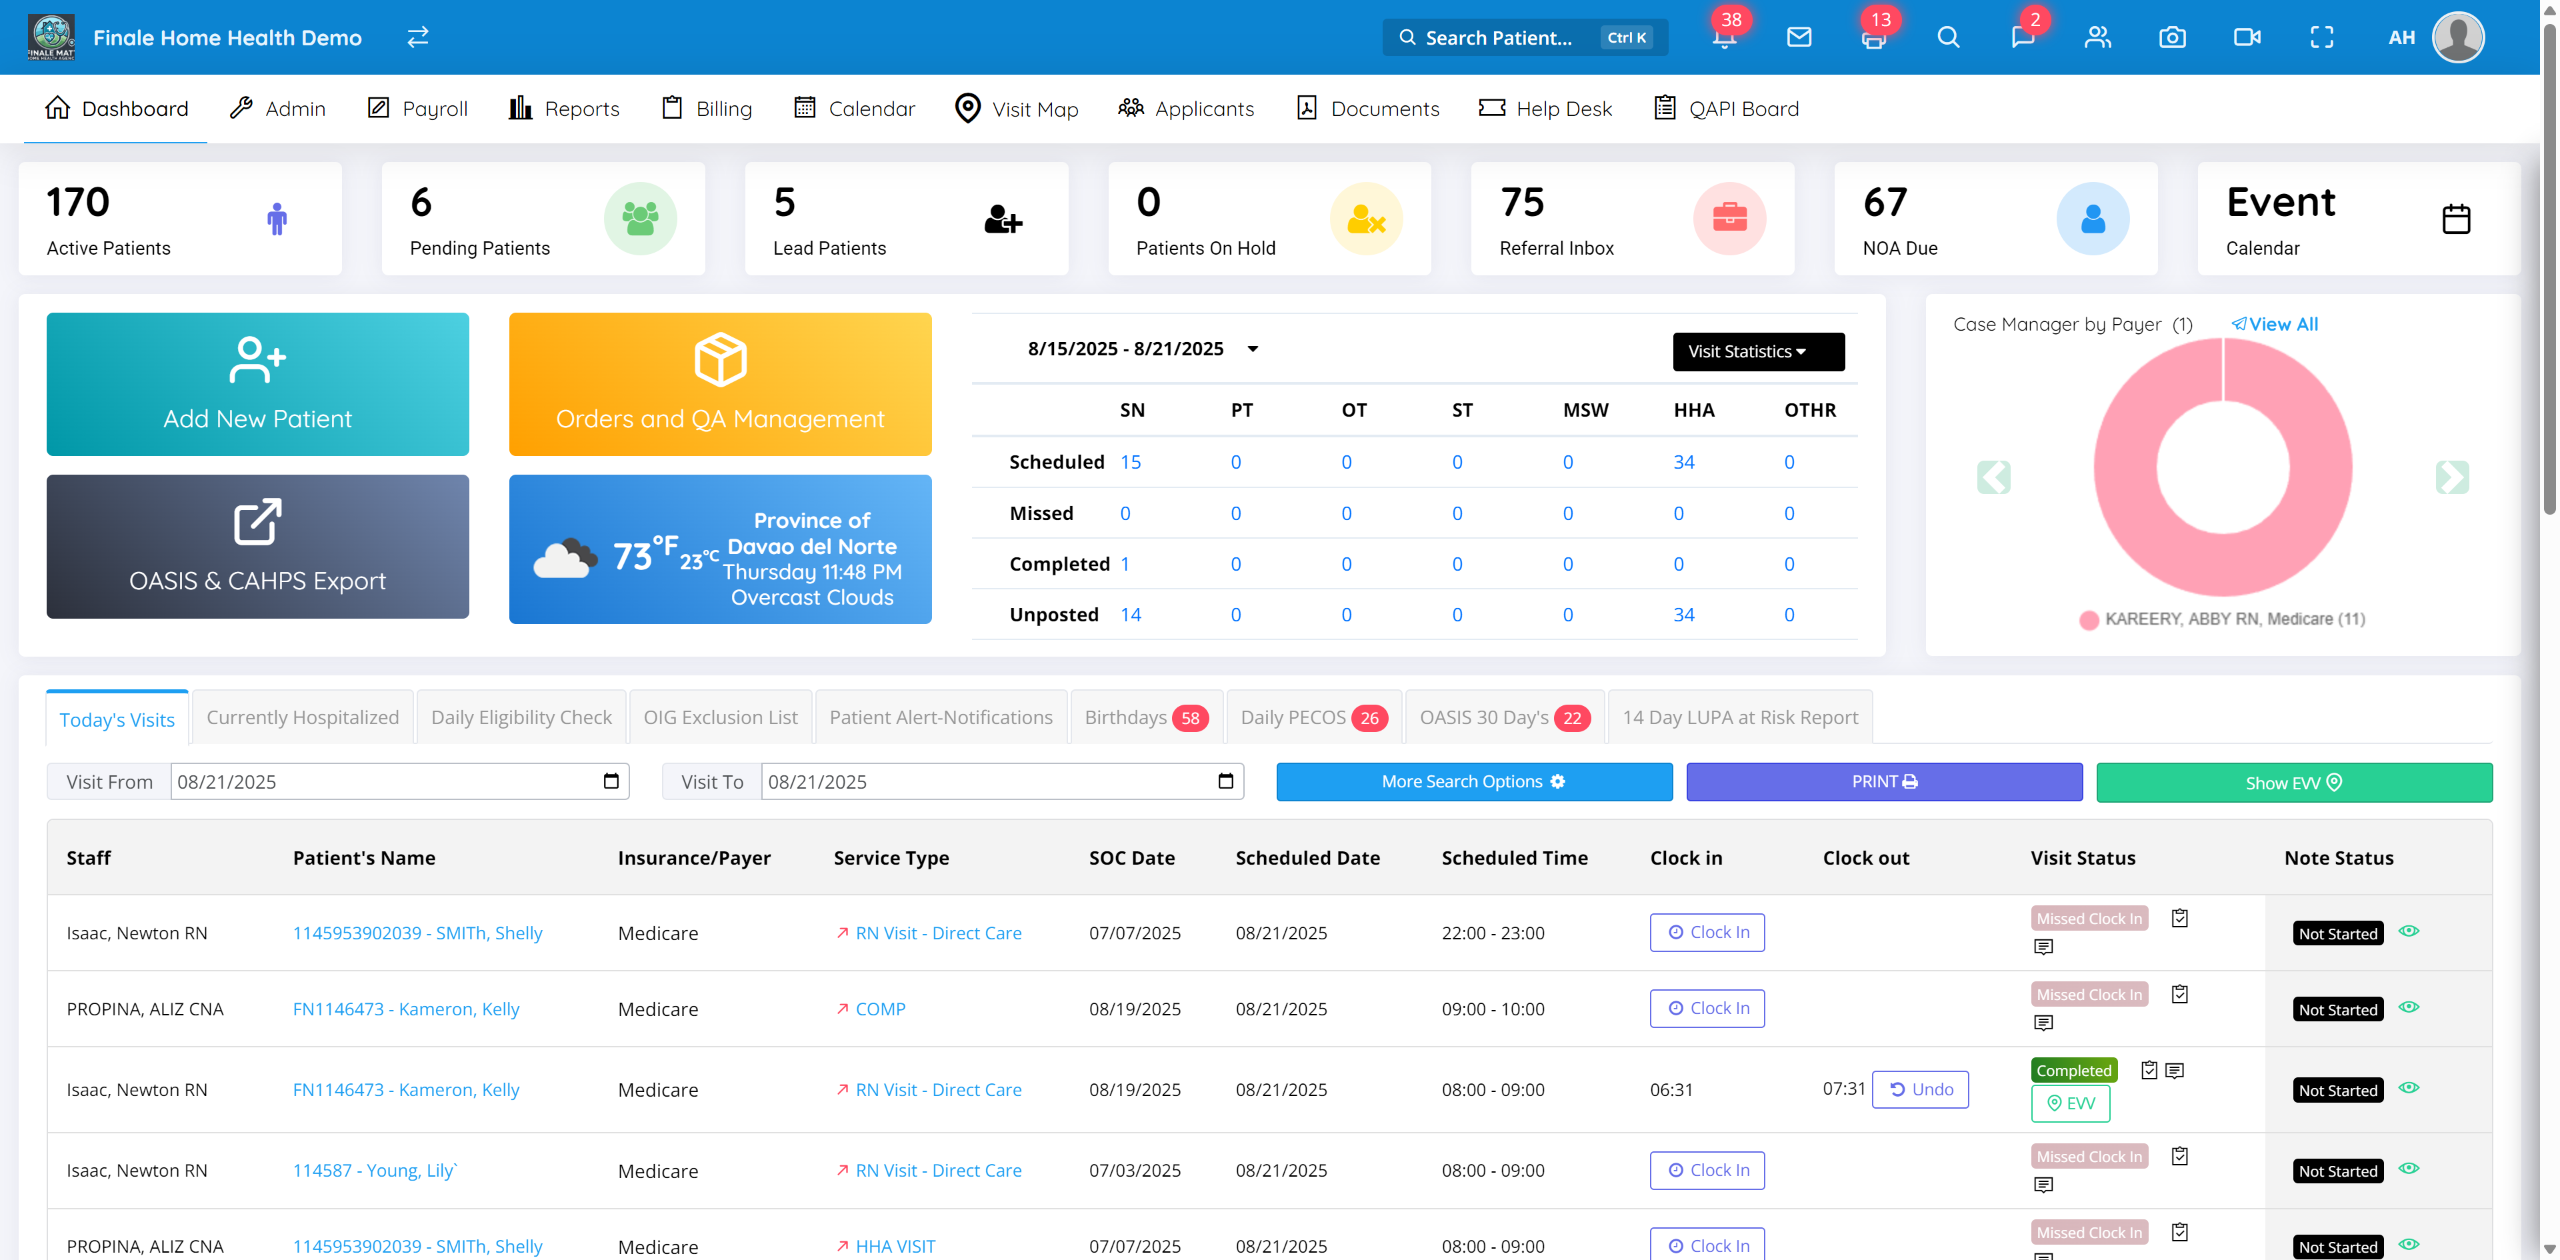Click the switch agency arrows icon

418,37
